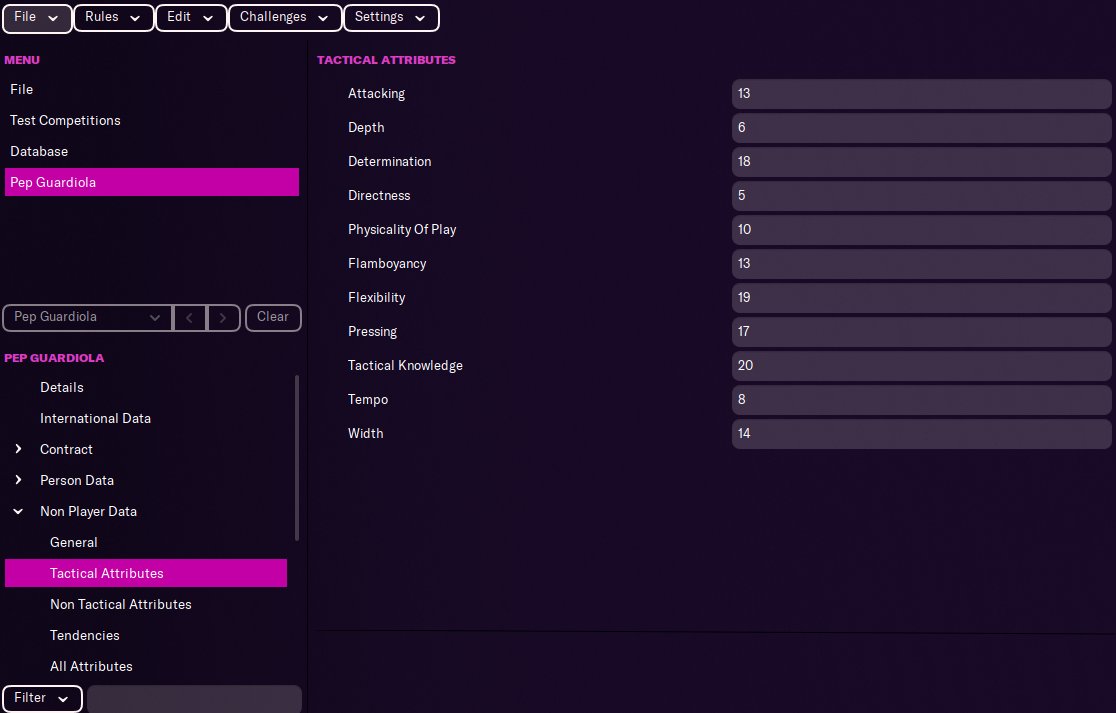Screen dimensions: 1116x713
Task: Click the Tactical Knowledge label
Action: 405,366
